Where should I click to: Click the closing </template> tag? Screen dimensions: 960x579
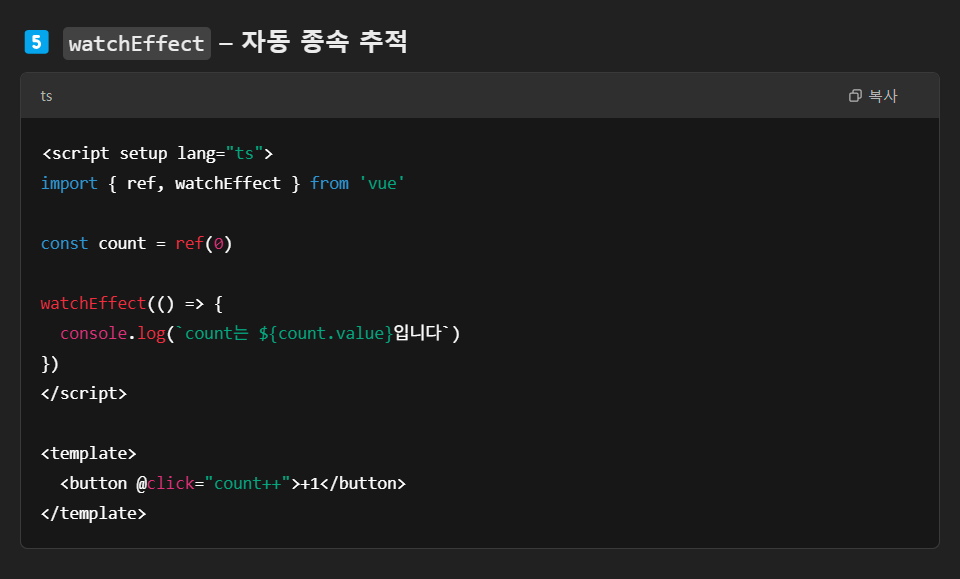click(x=94, y=514)
